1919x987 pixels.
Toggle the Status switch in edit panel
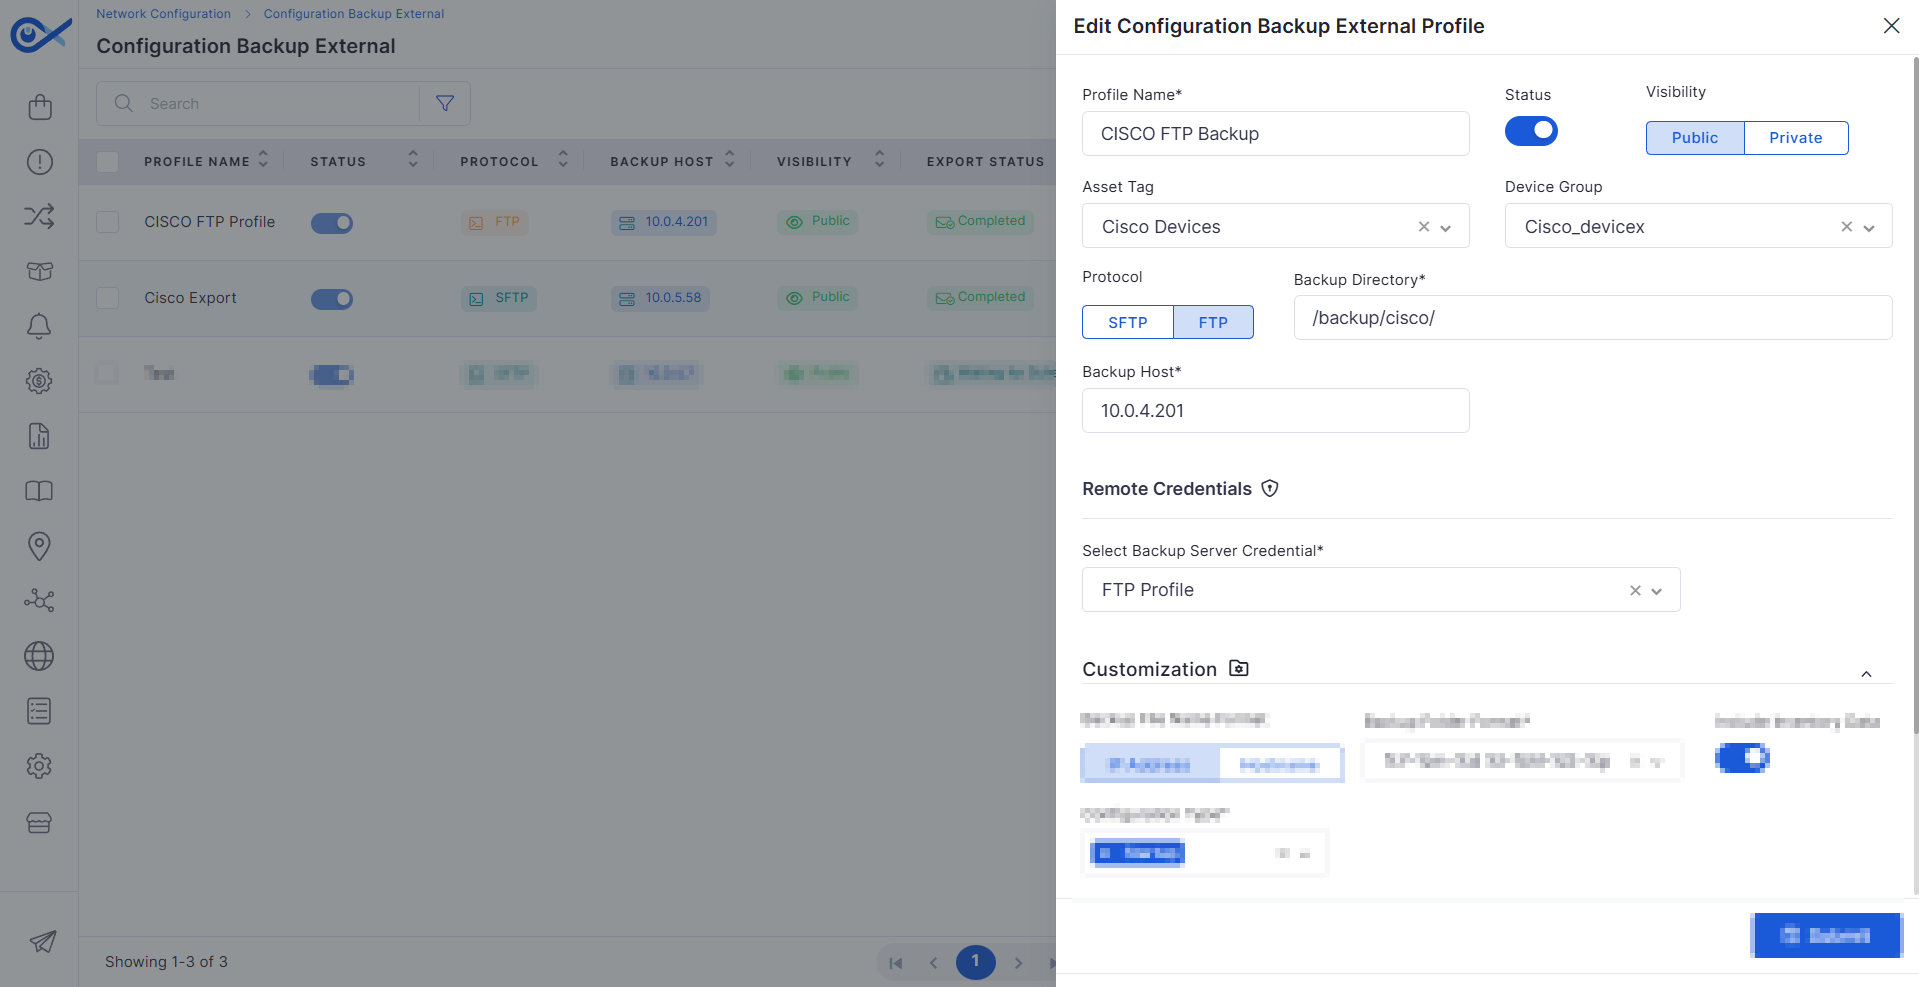tap(1531, 131)
